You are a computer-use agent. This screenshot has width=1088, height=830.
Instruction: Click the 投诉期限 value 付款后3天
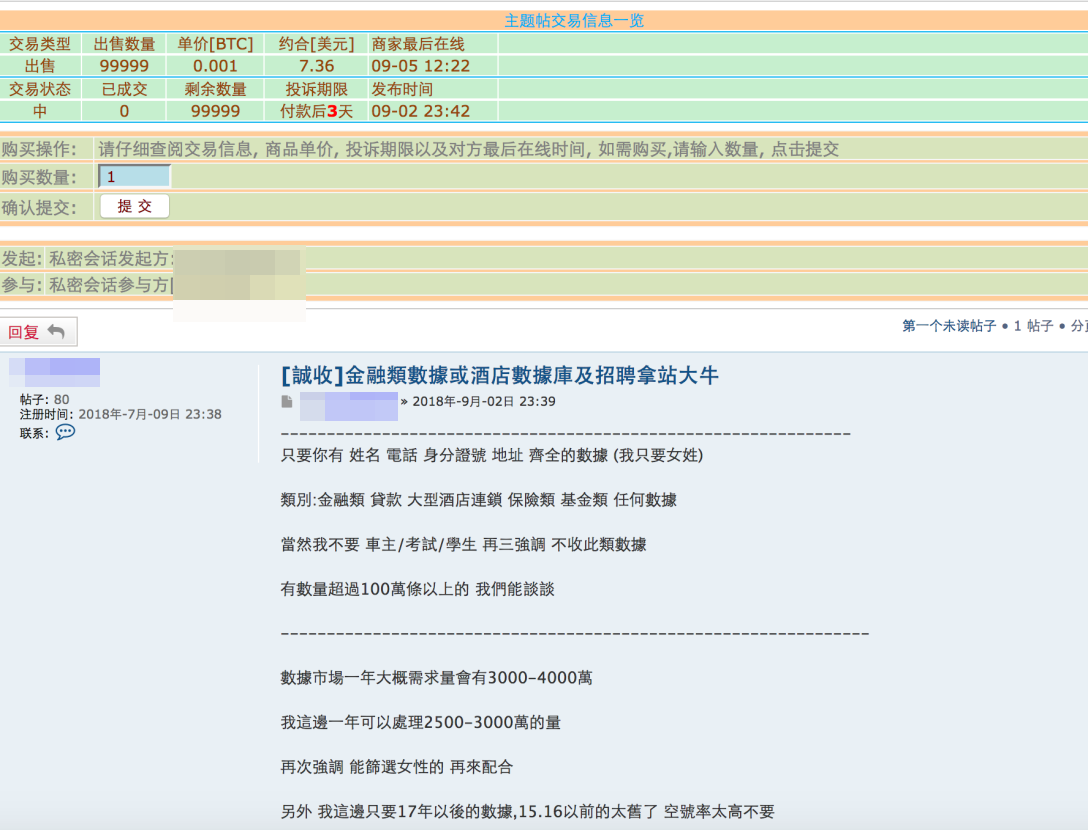point(316,111)
